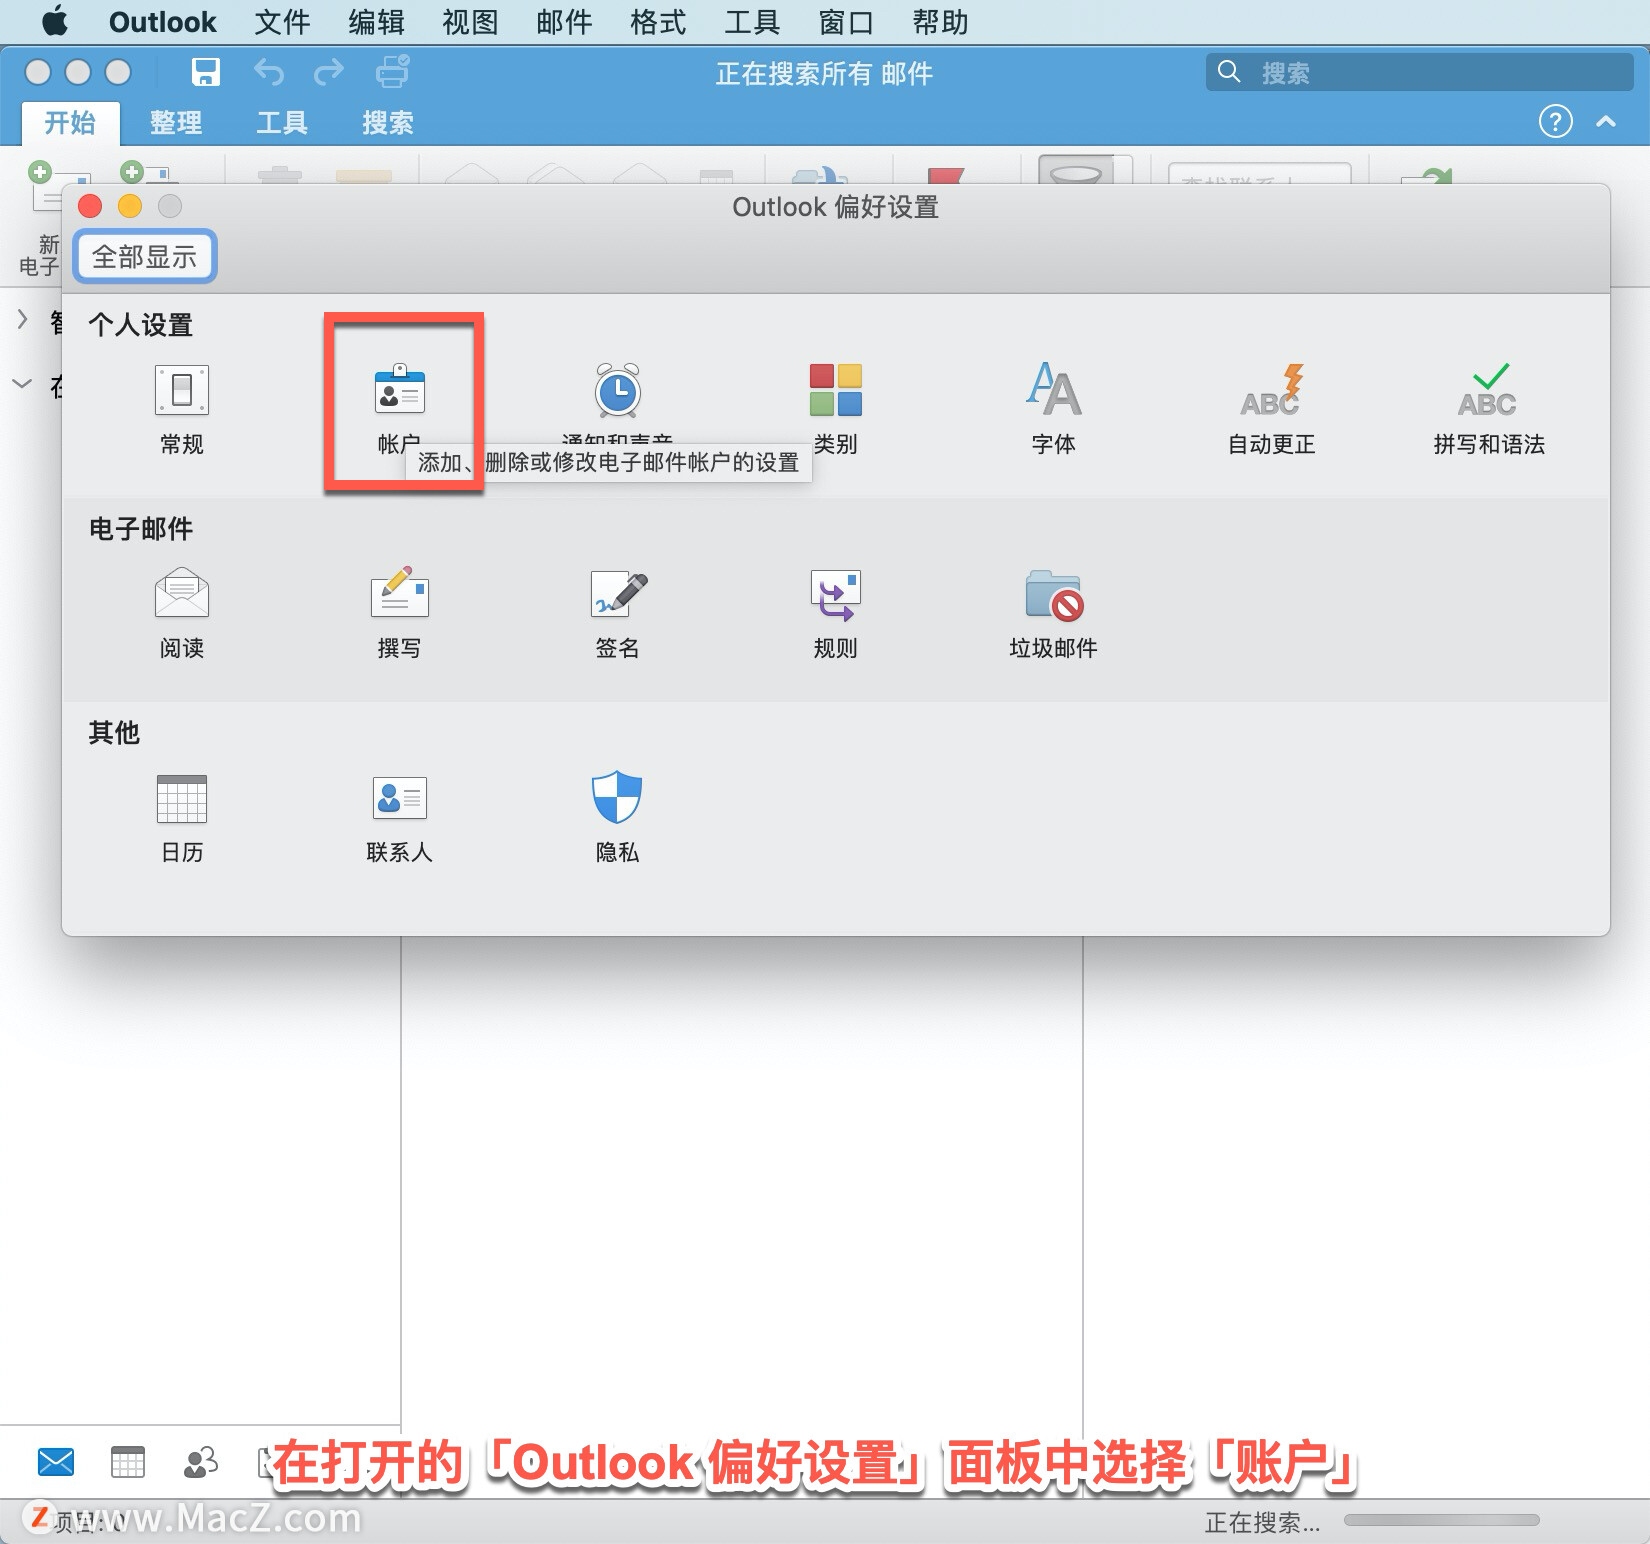
Task: Click the undo arrow icon
Action: [x=268, y=72]
